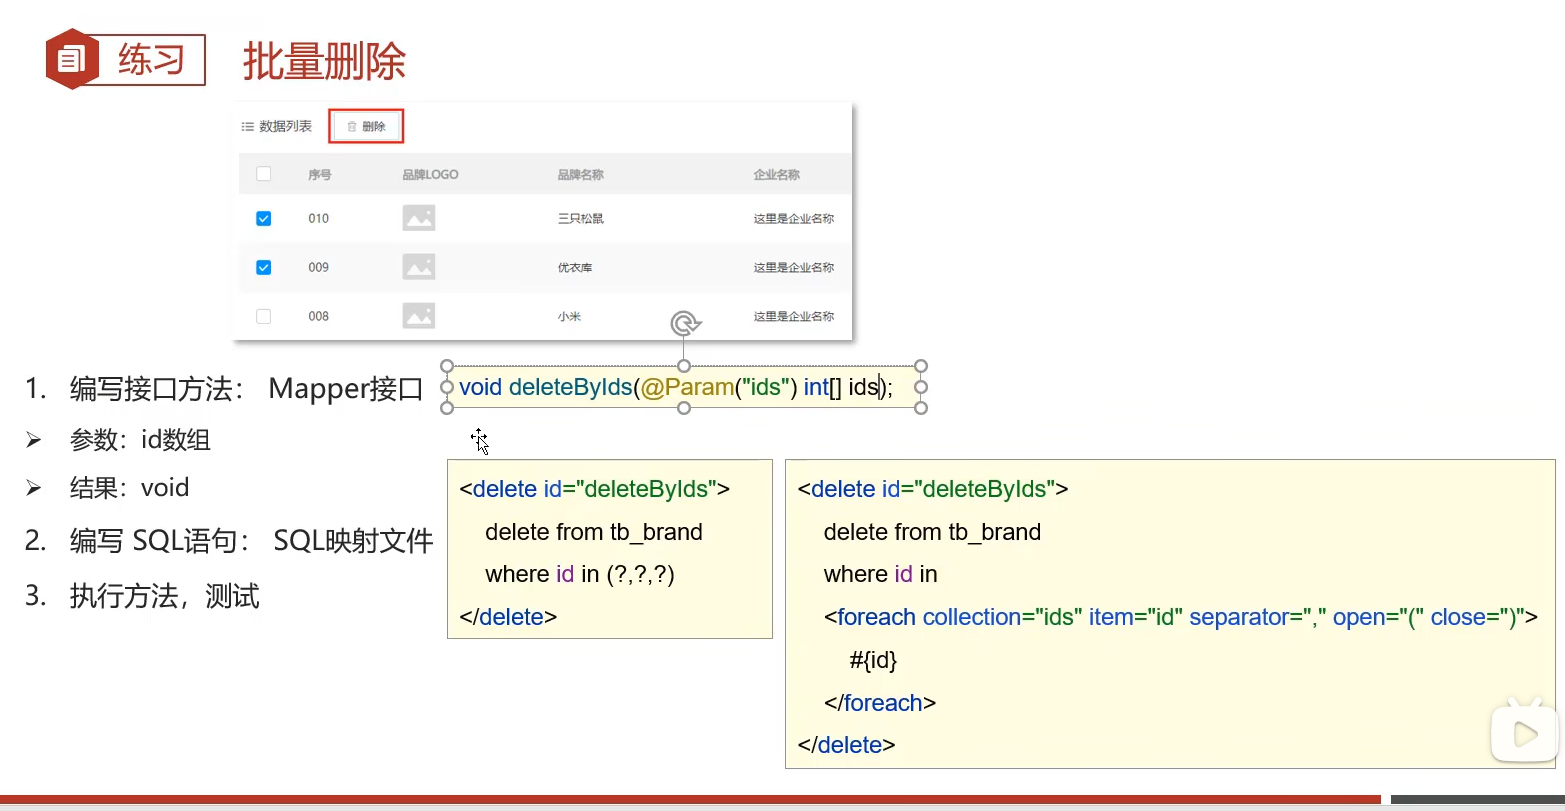Click the 这里是企业名称 cell in row 010
This screenshot has width=1565, height=811.
pyautogui.click(x=794, y=218)
